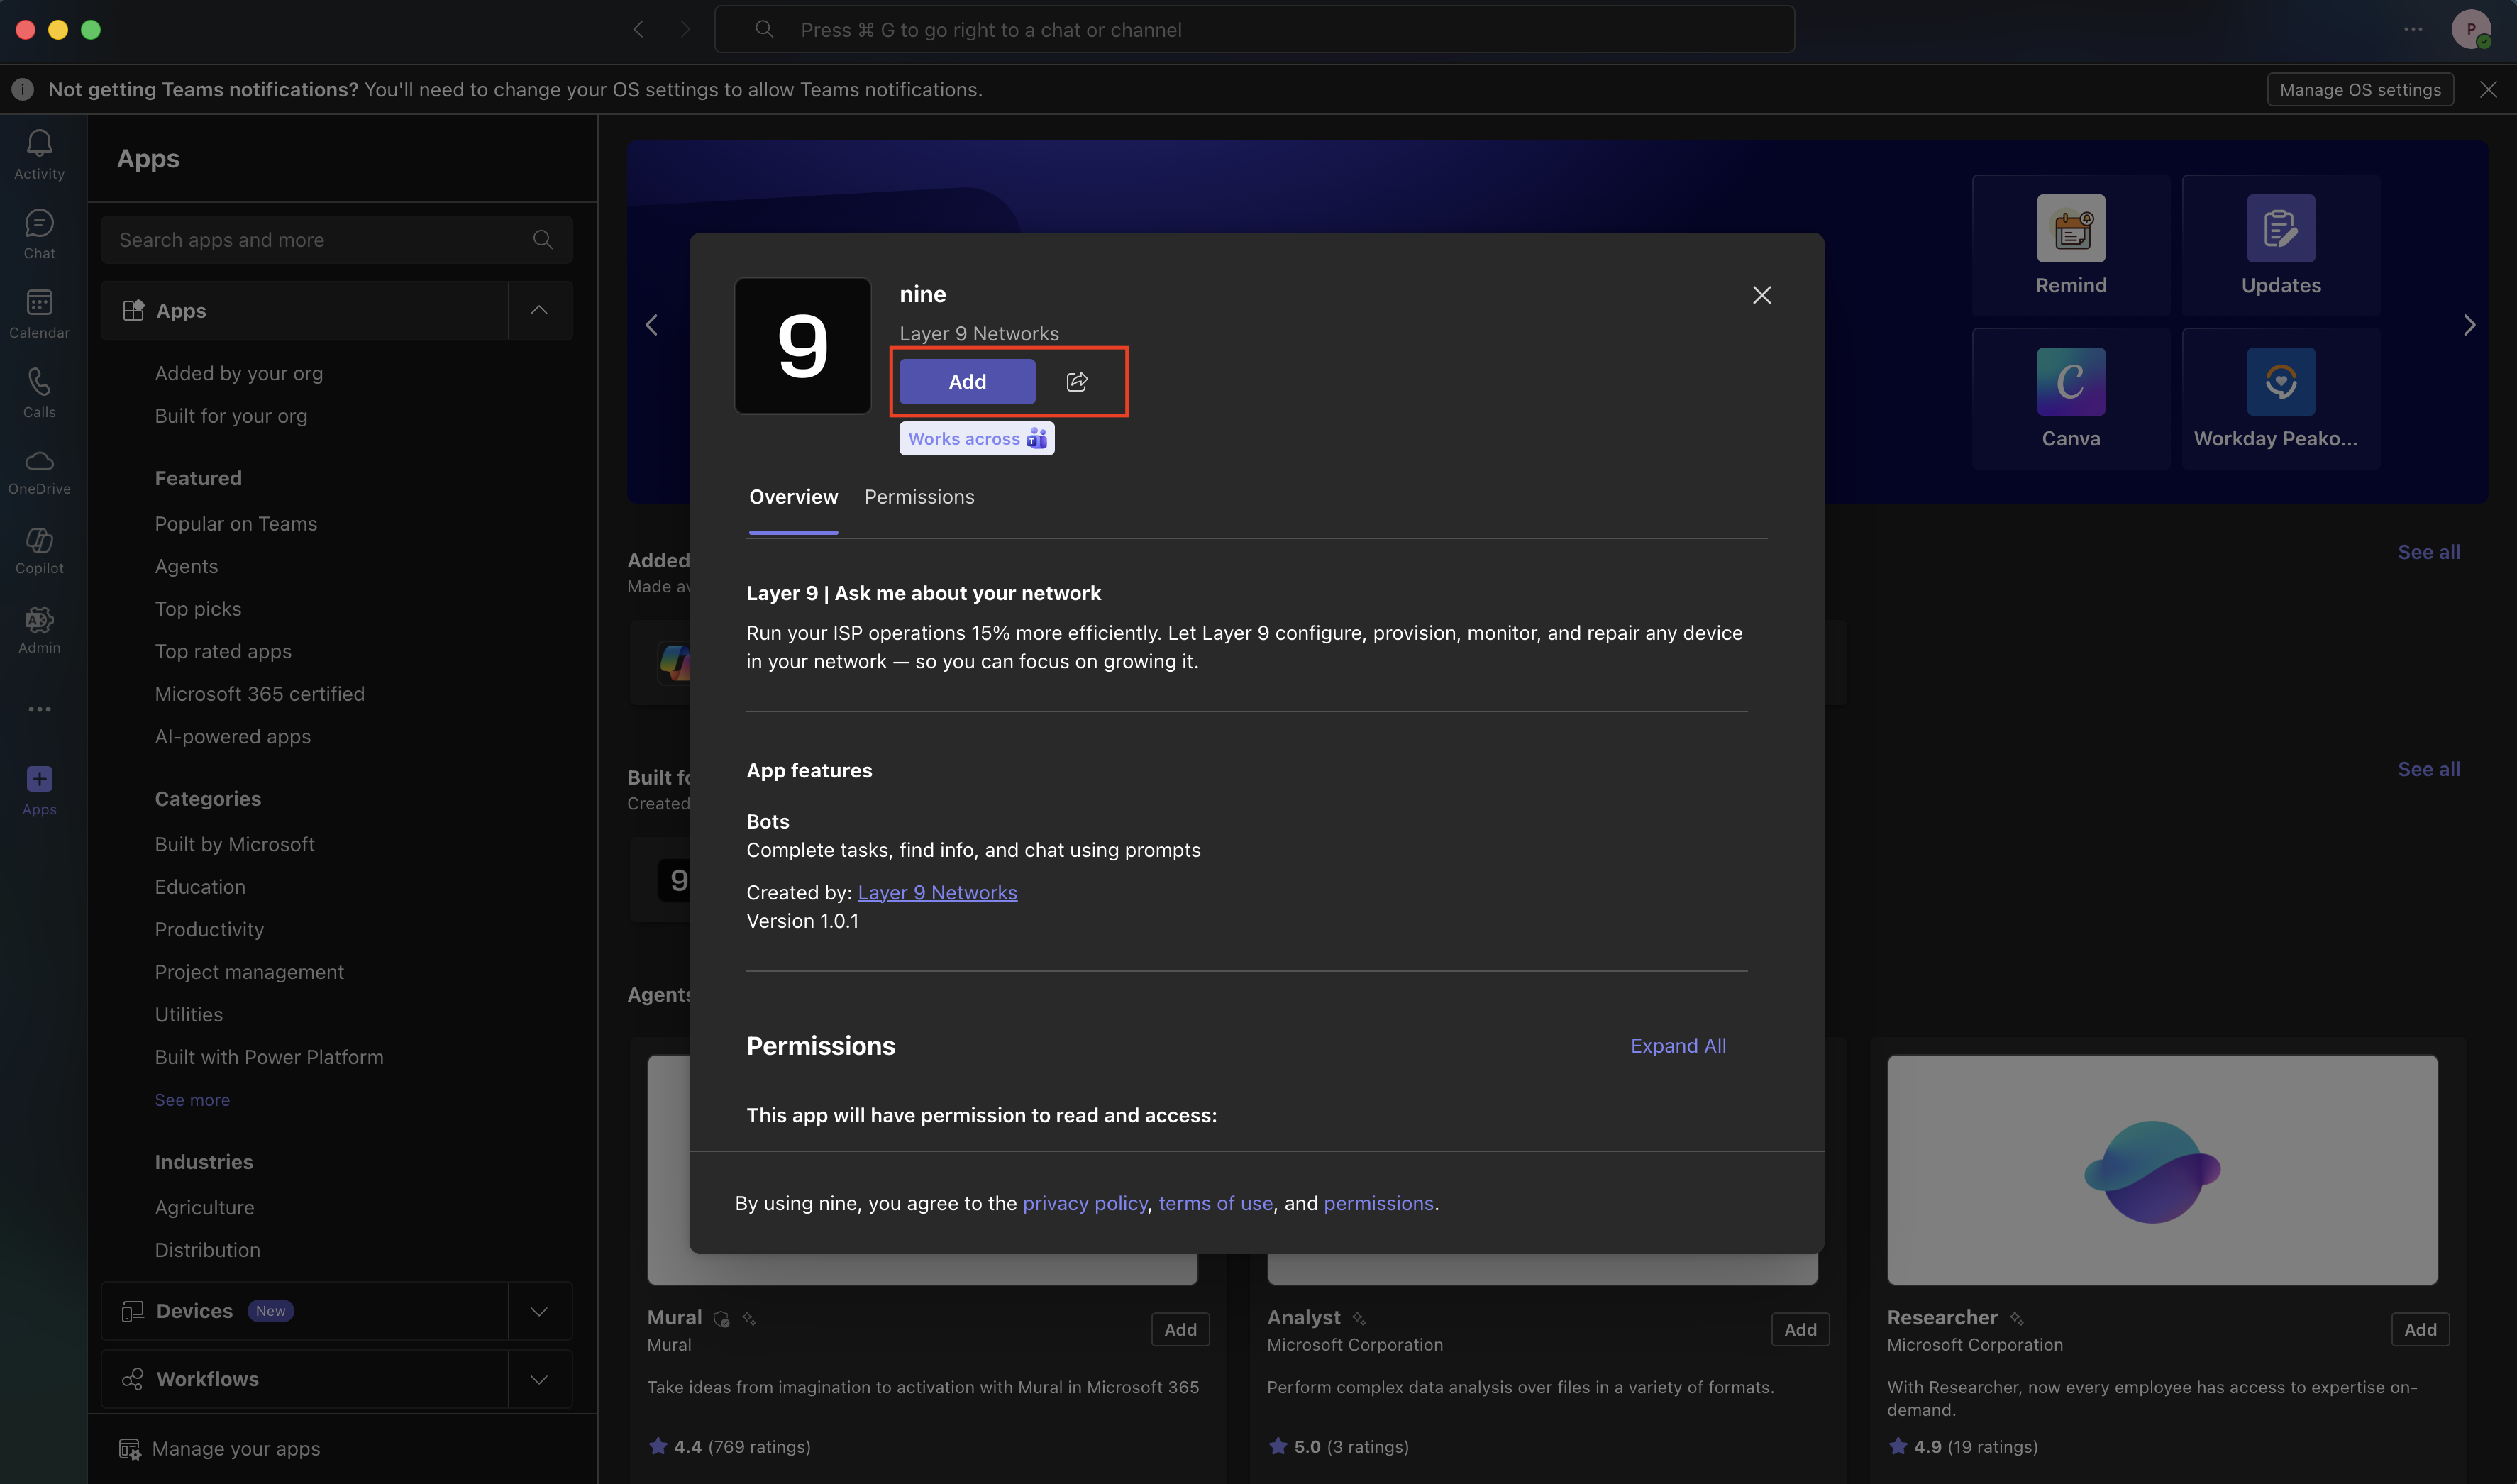Switch to the Overview tab
The width and height of the screenshot is (2517, 1484).
tap(793, 497)
